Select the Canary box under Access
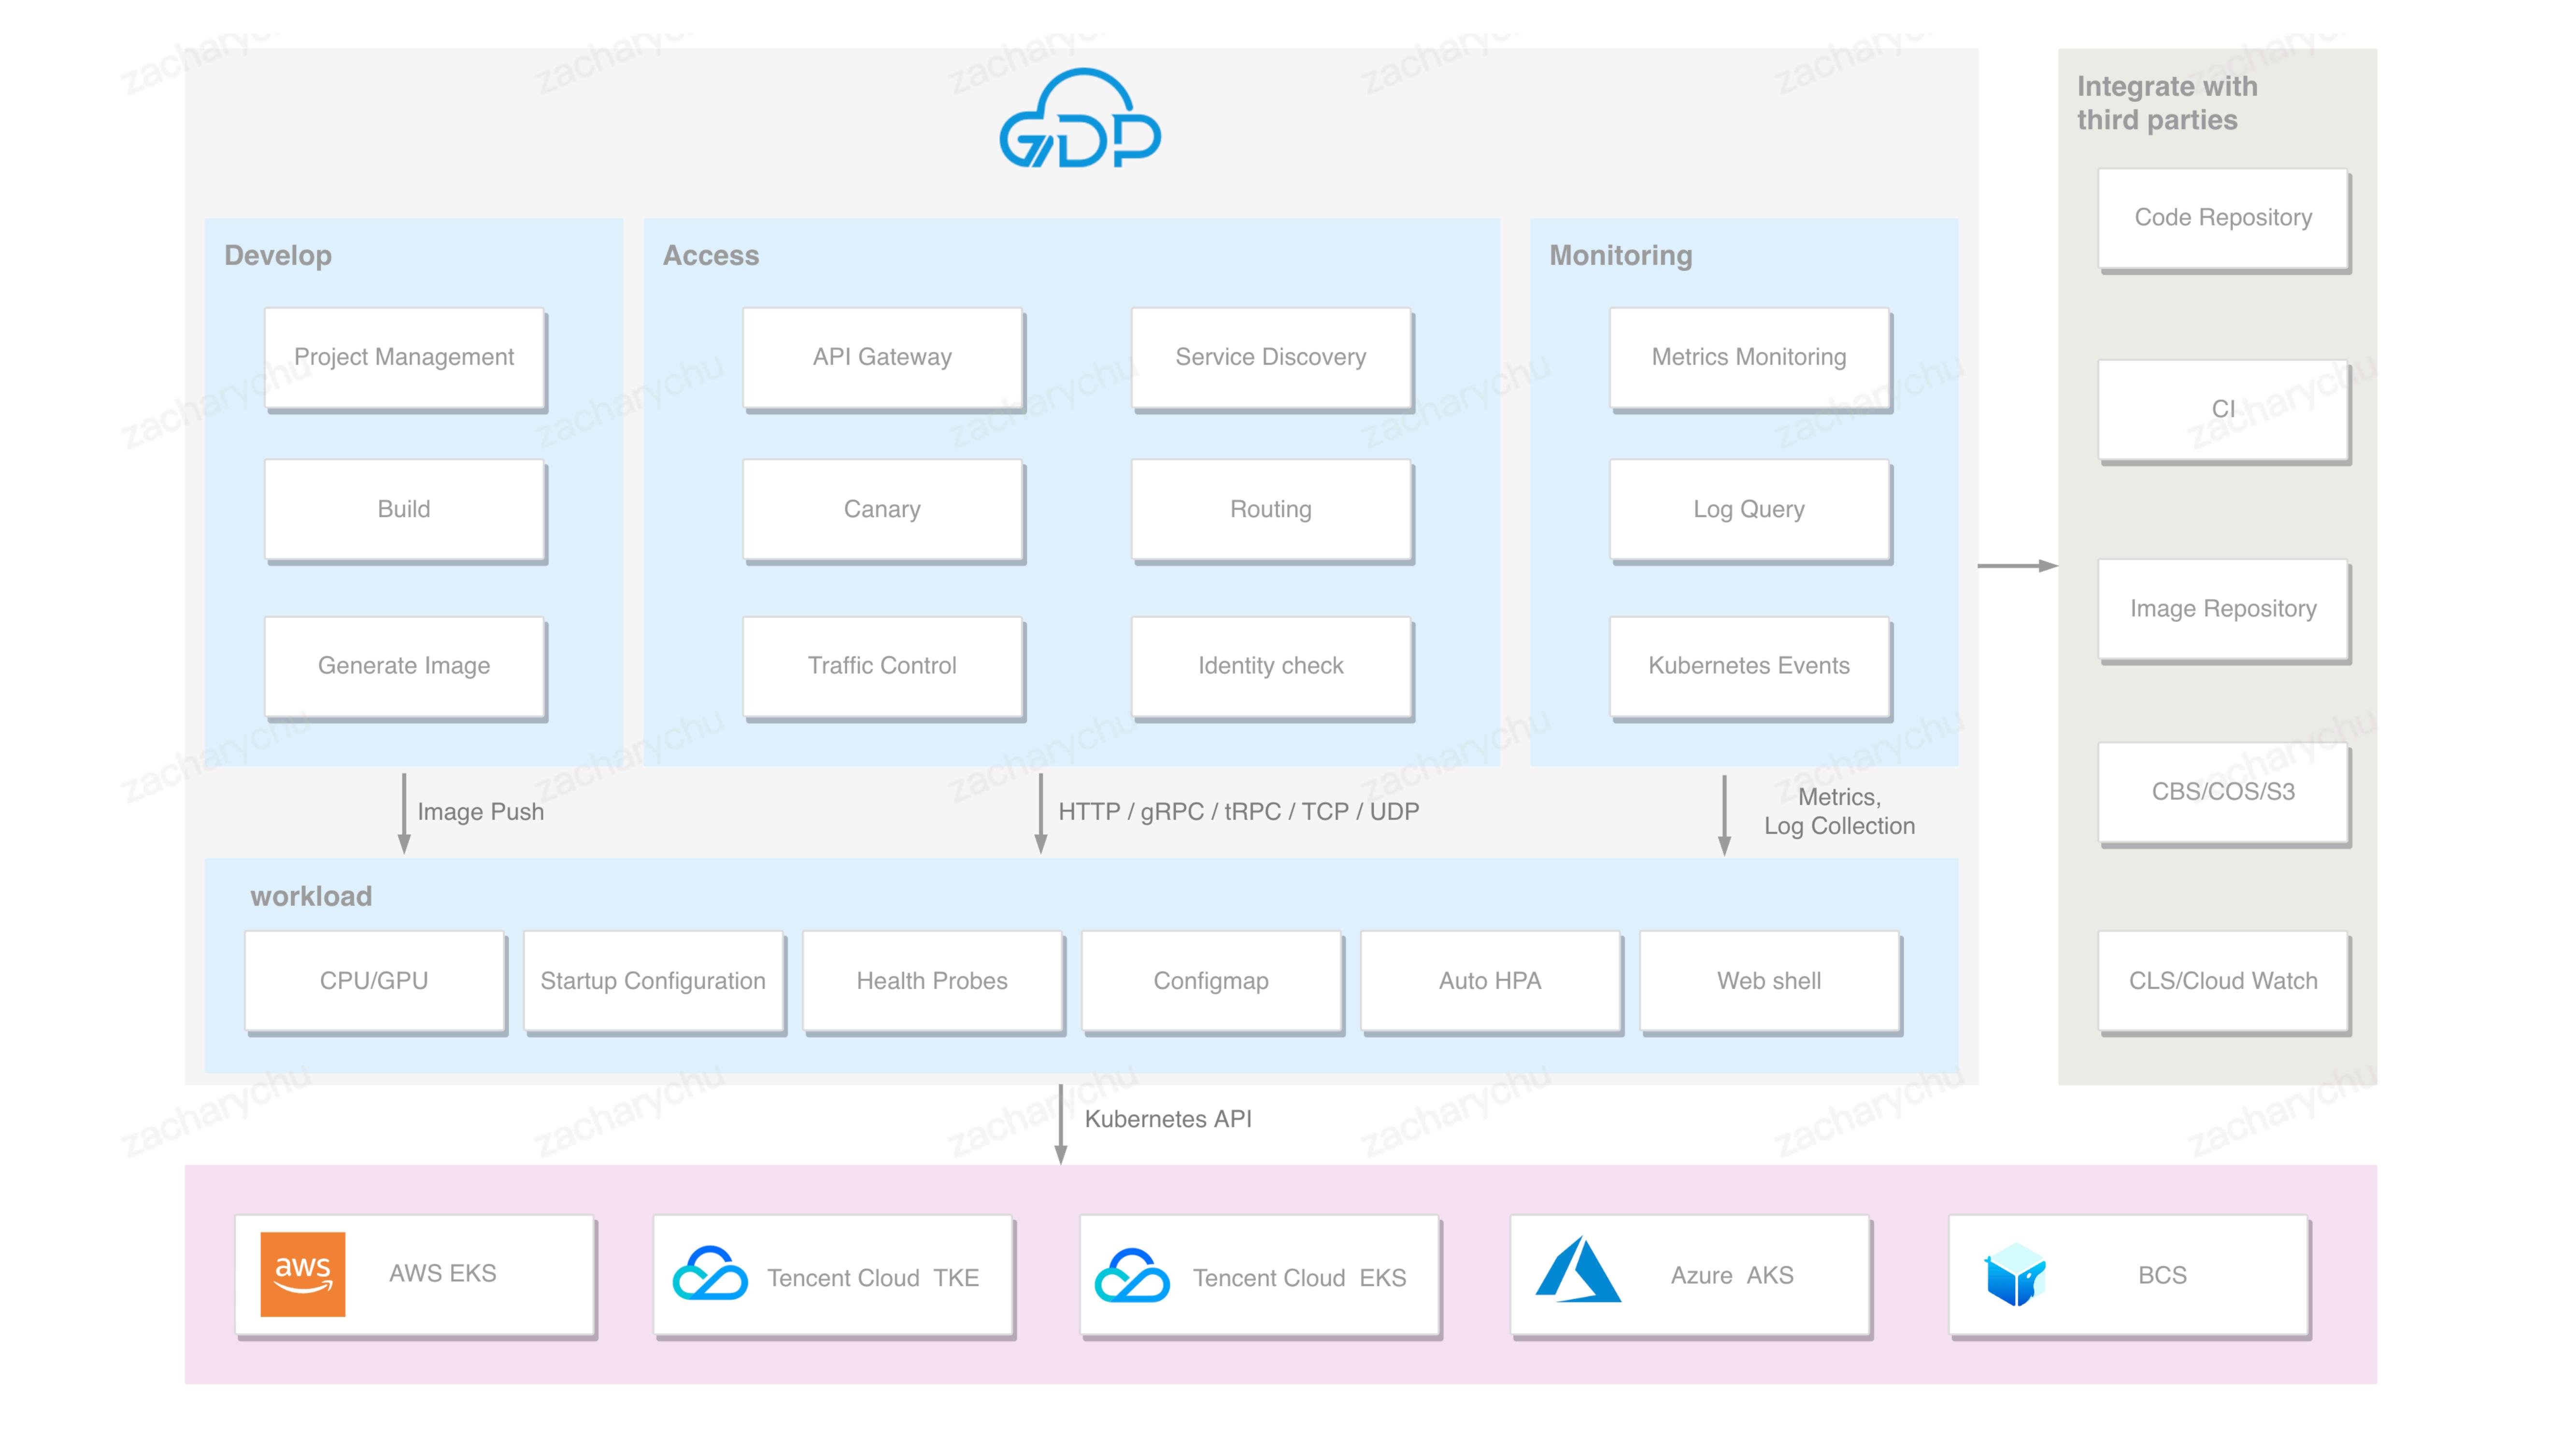 click(x=882, y=510)
